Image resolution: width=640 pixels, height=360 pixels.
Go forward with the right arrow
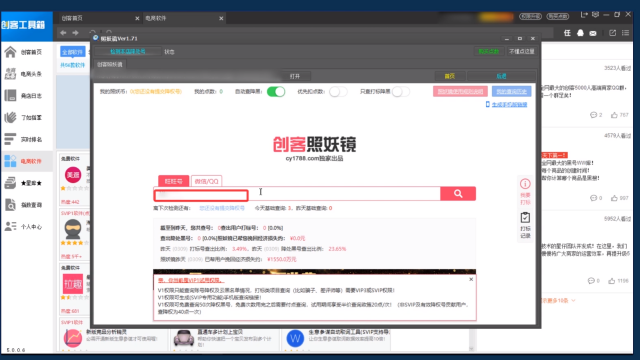point(76,33)
